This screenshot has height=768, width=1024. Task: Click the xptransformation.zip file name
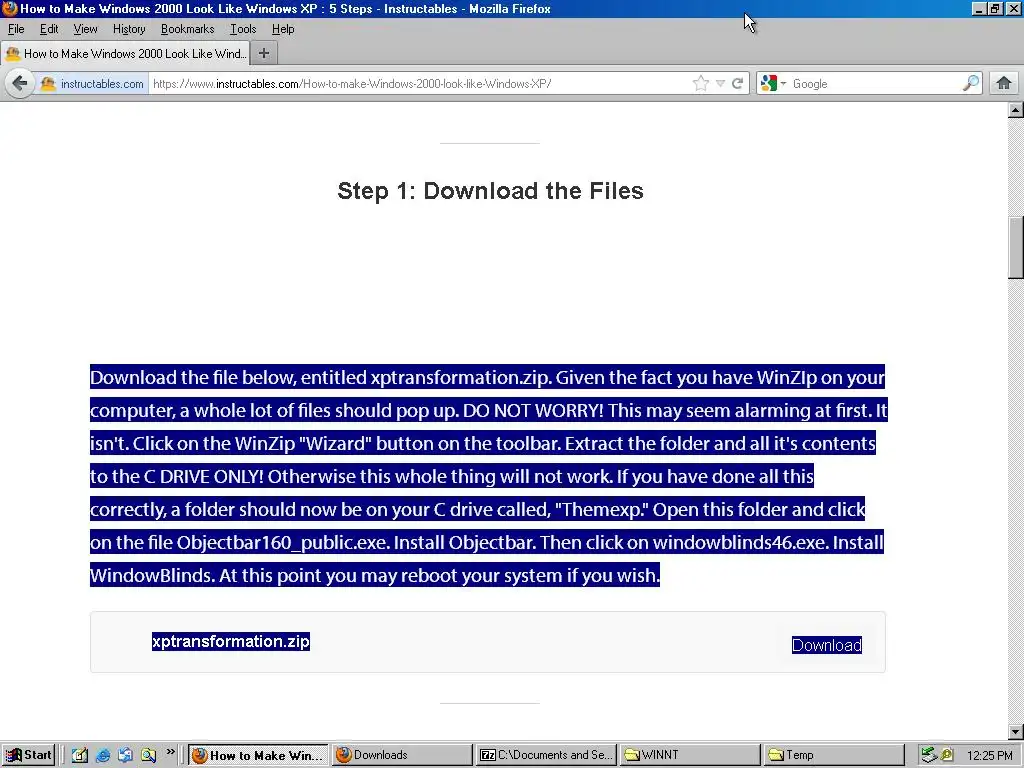click(231, 641)
